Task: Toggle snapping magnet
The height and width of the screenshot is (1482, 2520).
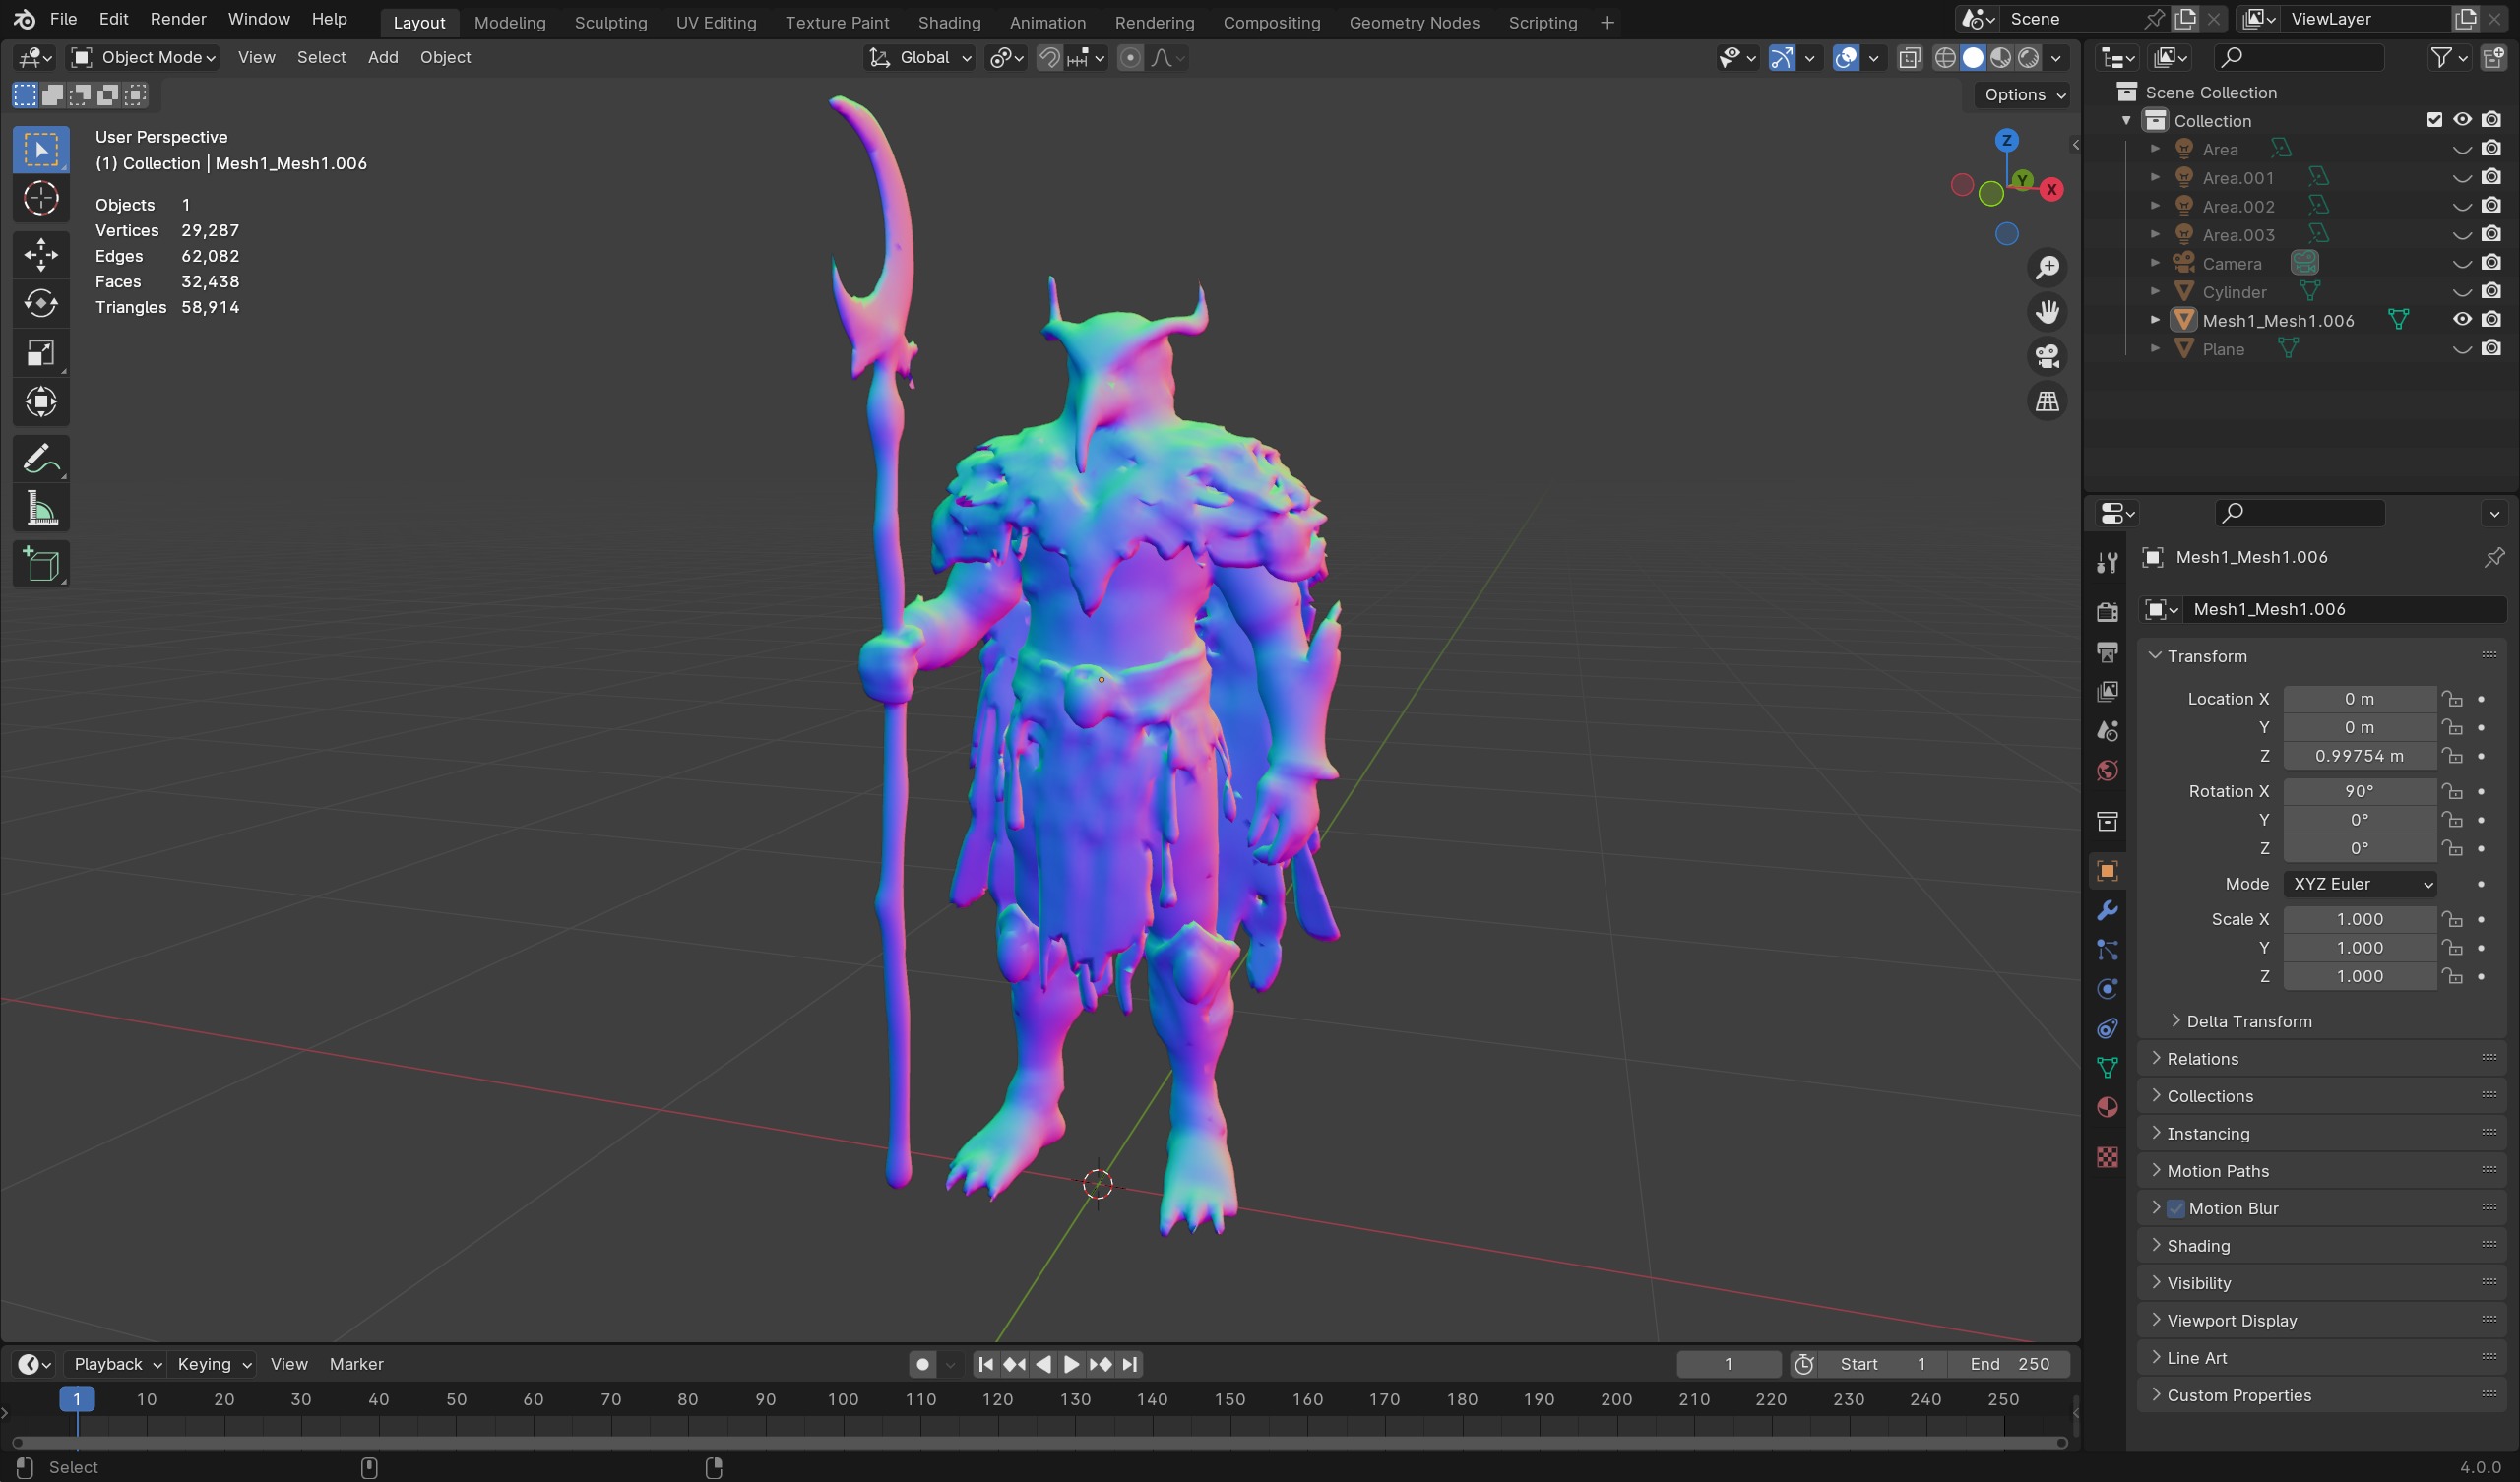Action: 1049,58
